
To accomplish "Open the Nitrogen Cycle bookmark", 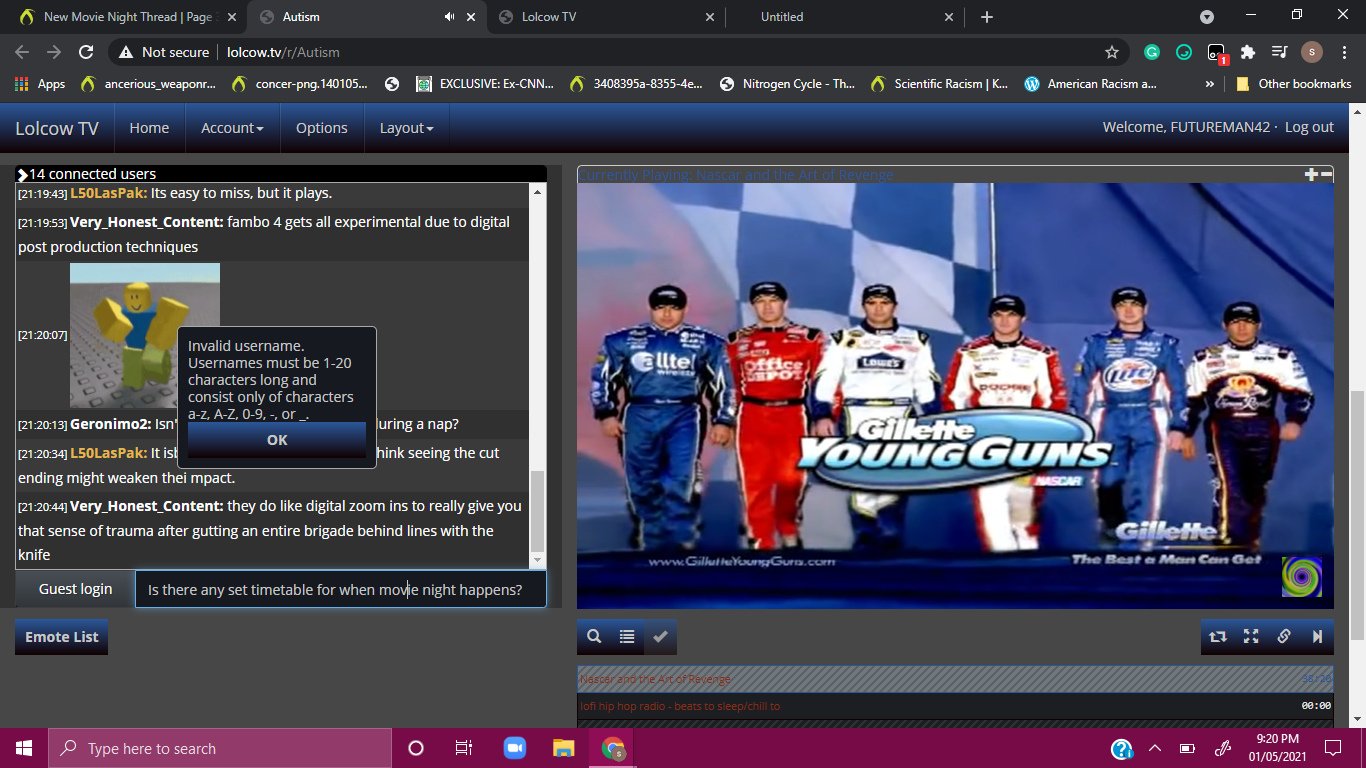I will tap(787, 84).
